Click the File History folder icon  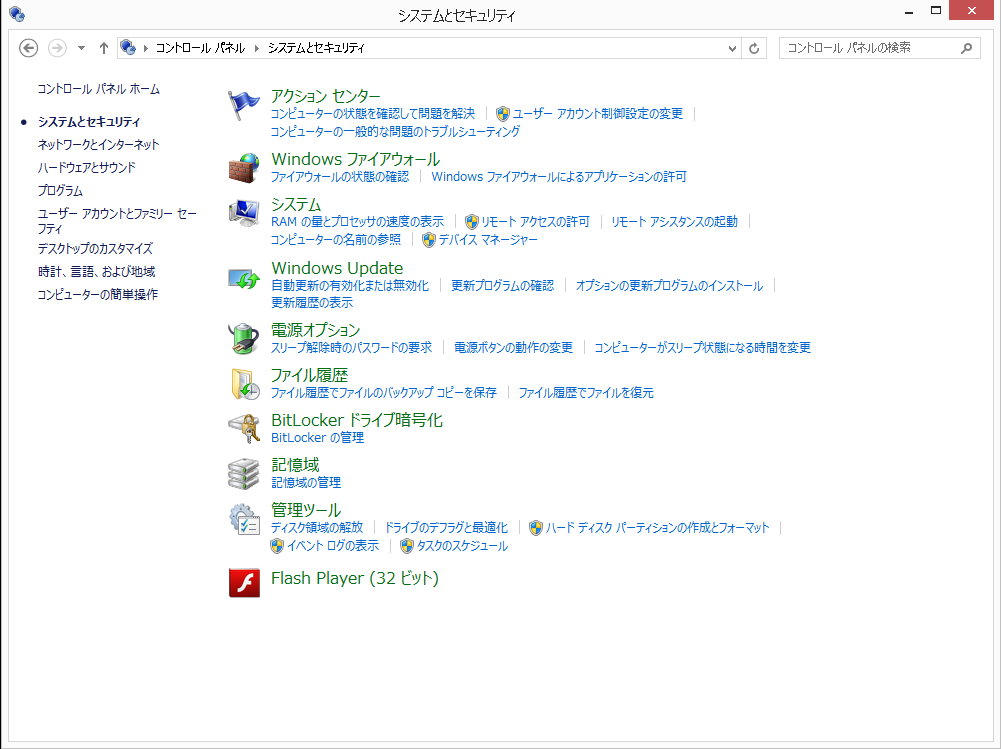click(244, 384)
